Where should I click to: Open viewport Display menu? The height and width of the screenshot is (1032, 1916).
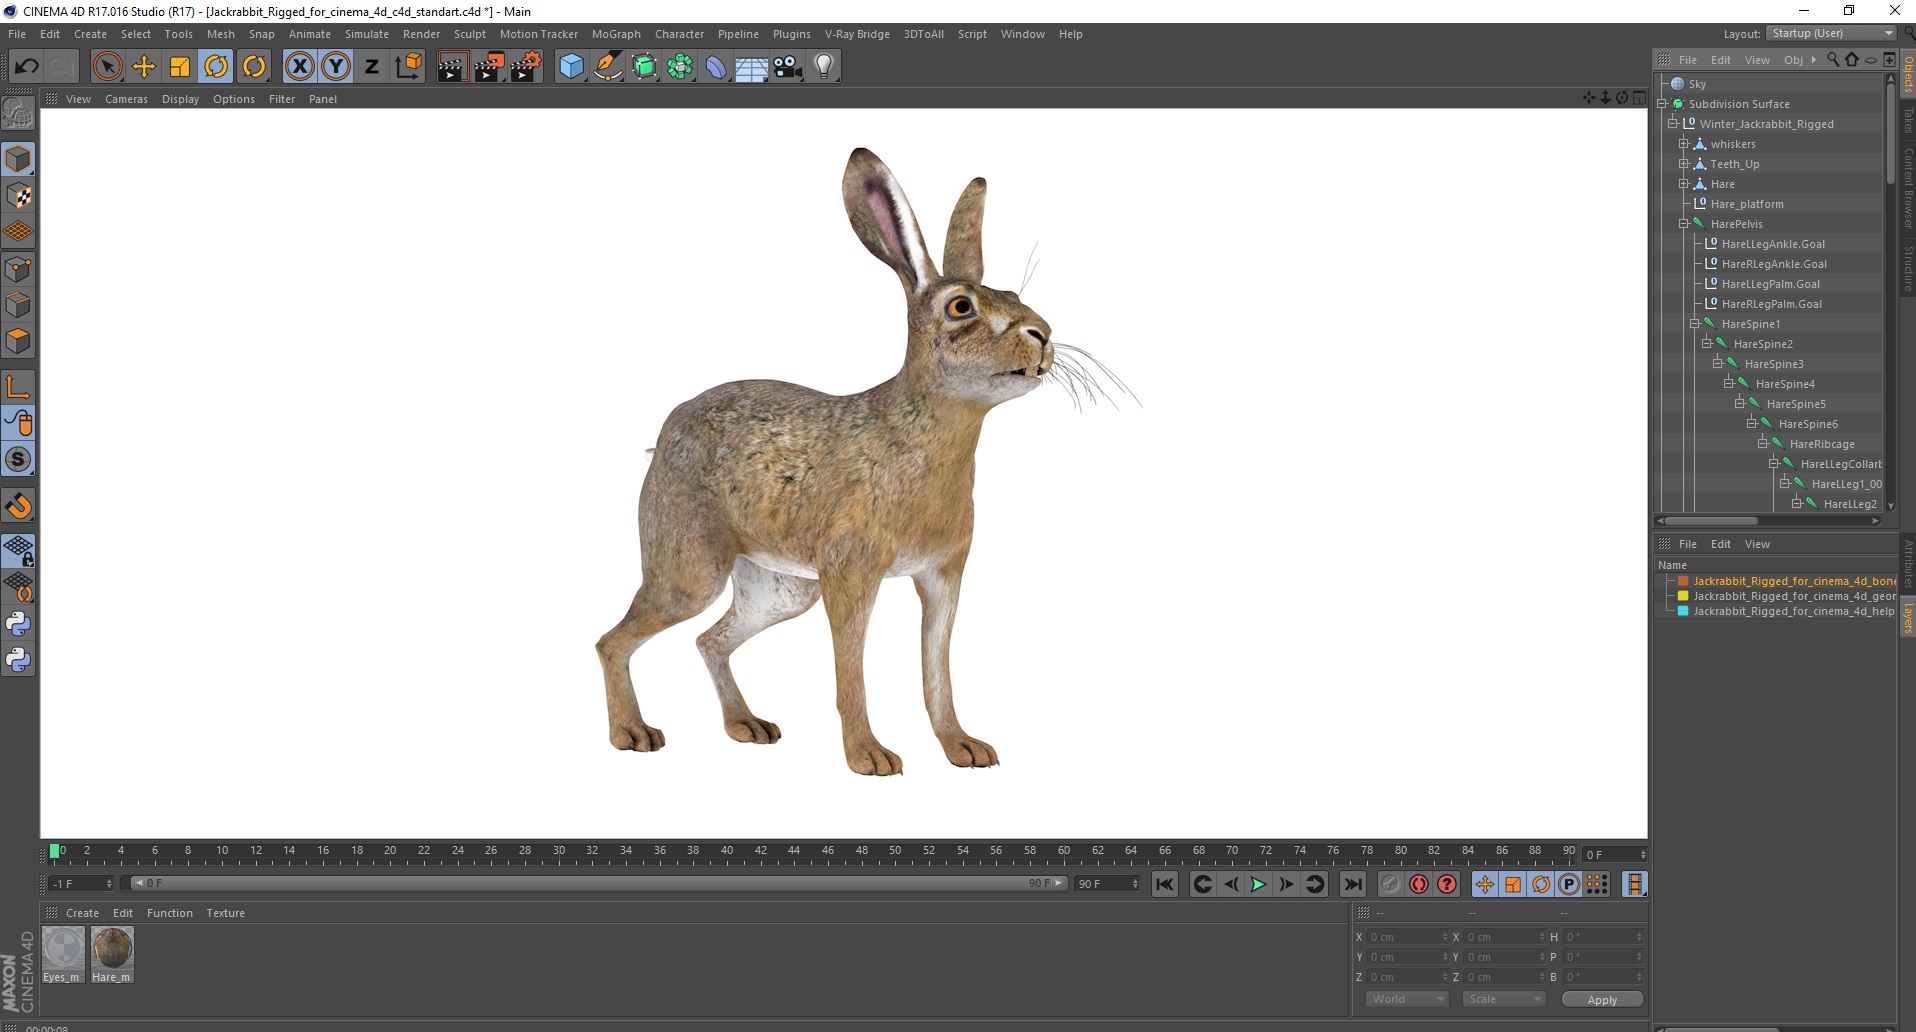point(180,99)
